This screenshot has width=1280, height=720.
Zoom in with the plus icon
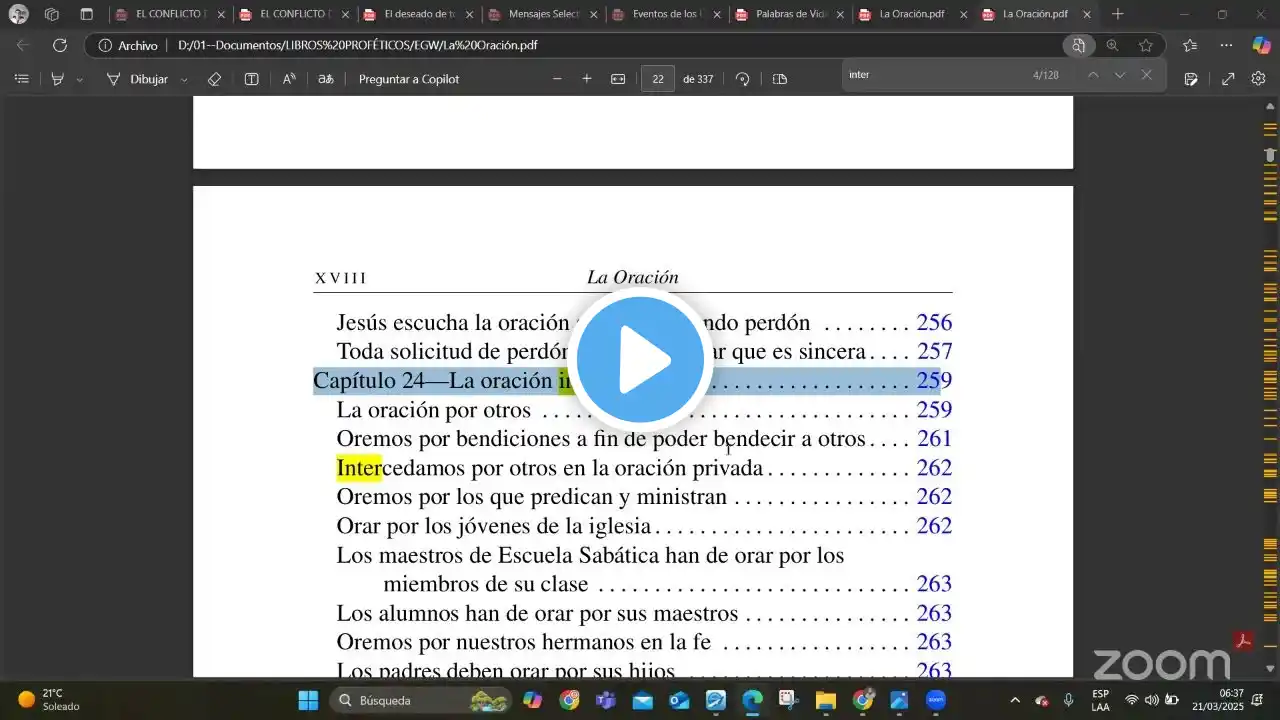(x=587, y=79)
